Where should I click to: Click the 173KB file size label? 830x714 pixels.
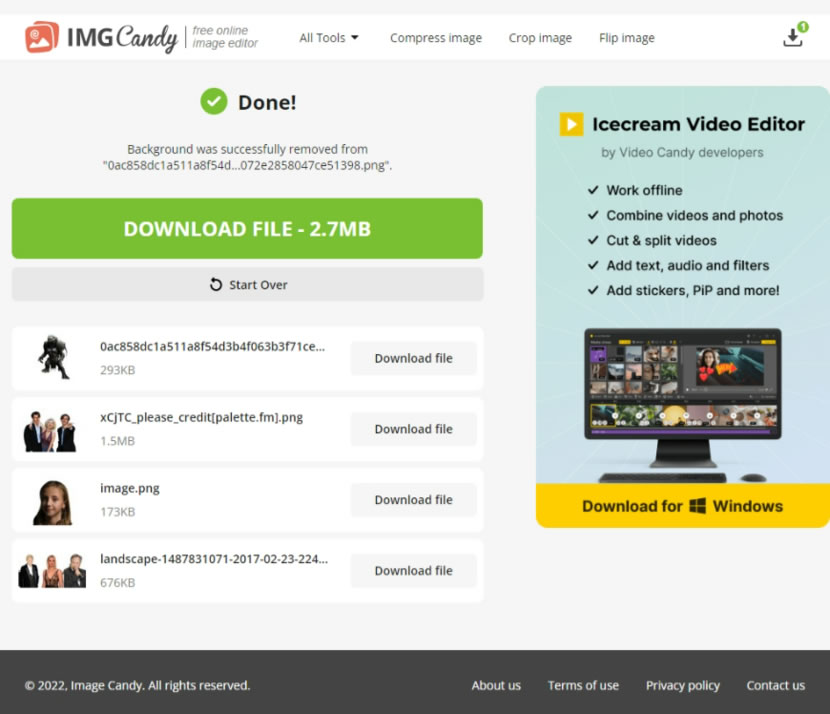click(x=118, y=512)
